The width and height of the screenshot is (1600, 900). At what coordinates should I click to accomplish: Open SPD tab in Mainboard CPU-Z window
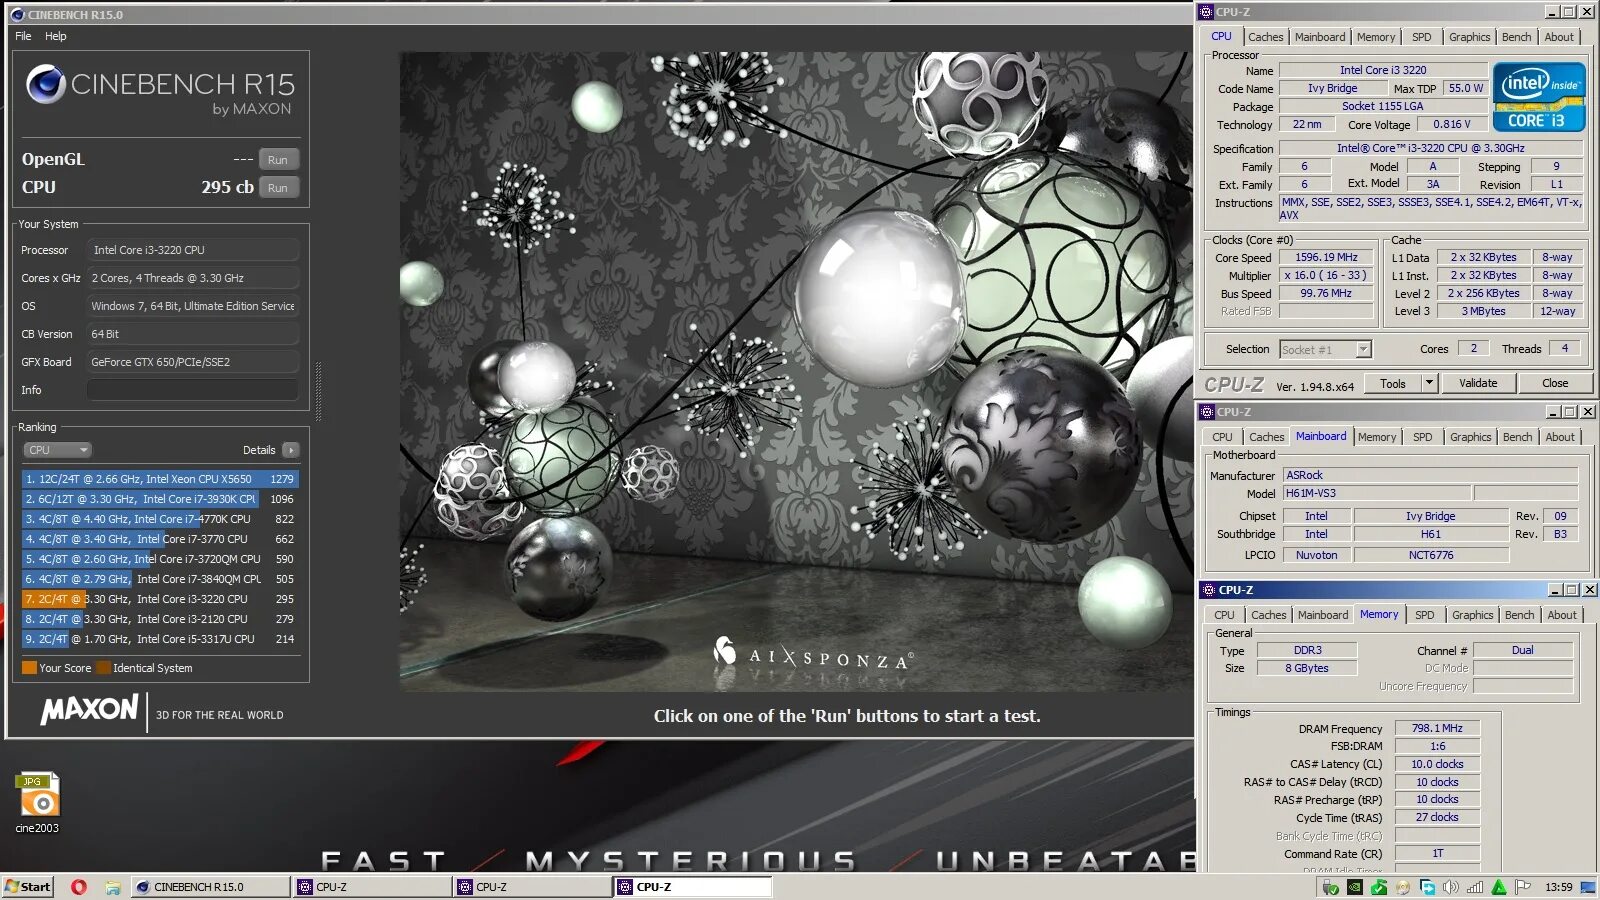pos(1422,437)
